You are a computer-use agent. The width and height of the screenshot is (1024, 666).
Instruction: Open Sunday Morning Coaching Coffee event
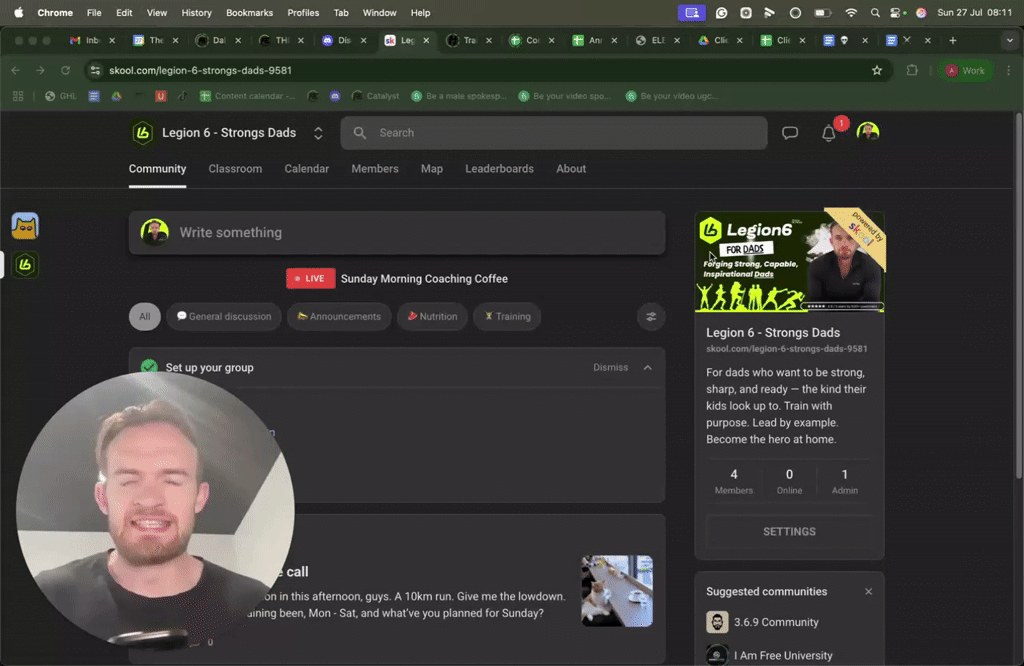(x=424, y=279)
